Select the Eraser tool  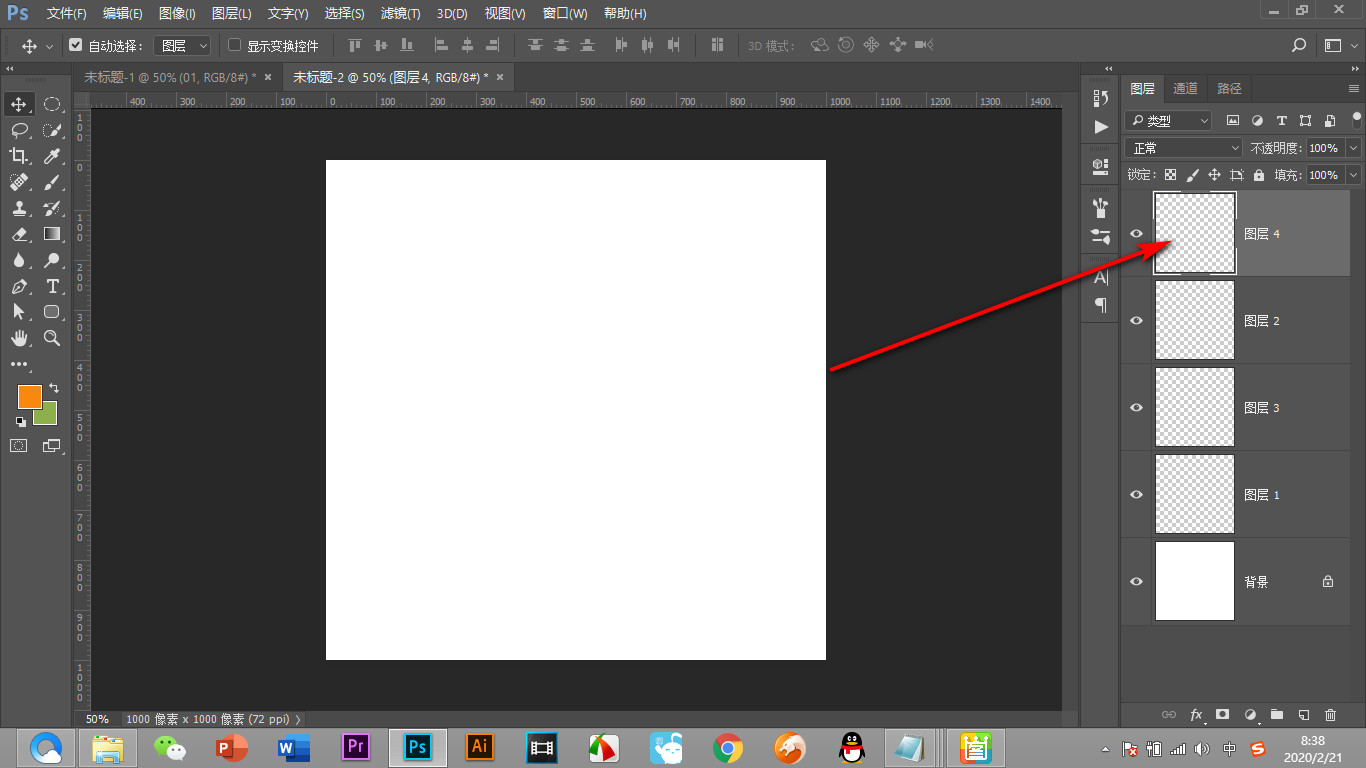pyautogui.click(x=19, y=234)
